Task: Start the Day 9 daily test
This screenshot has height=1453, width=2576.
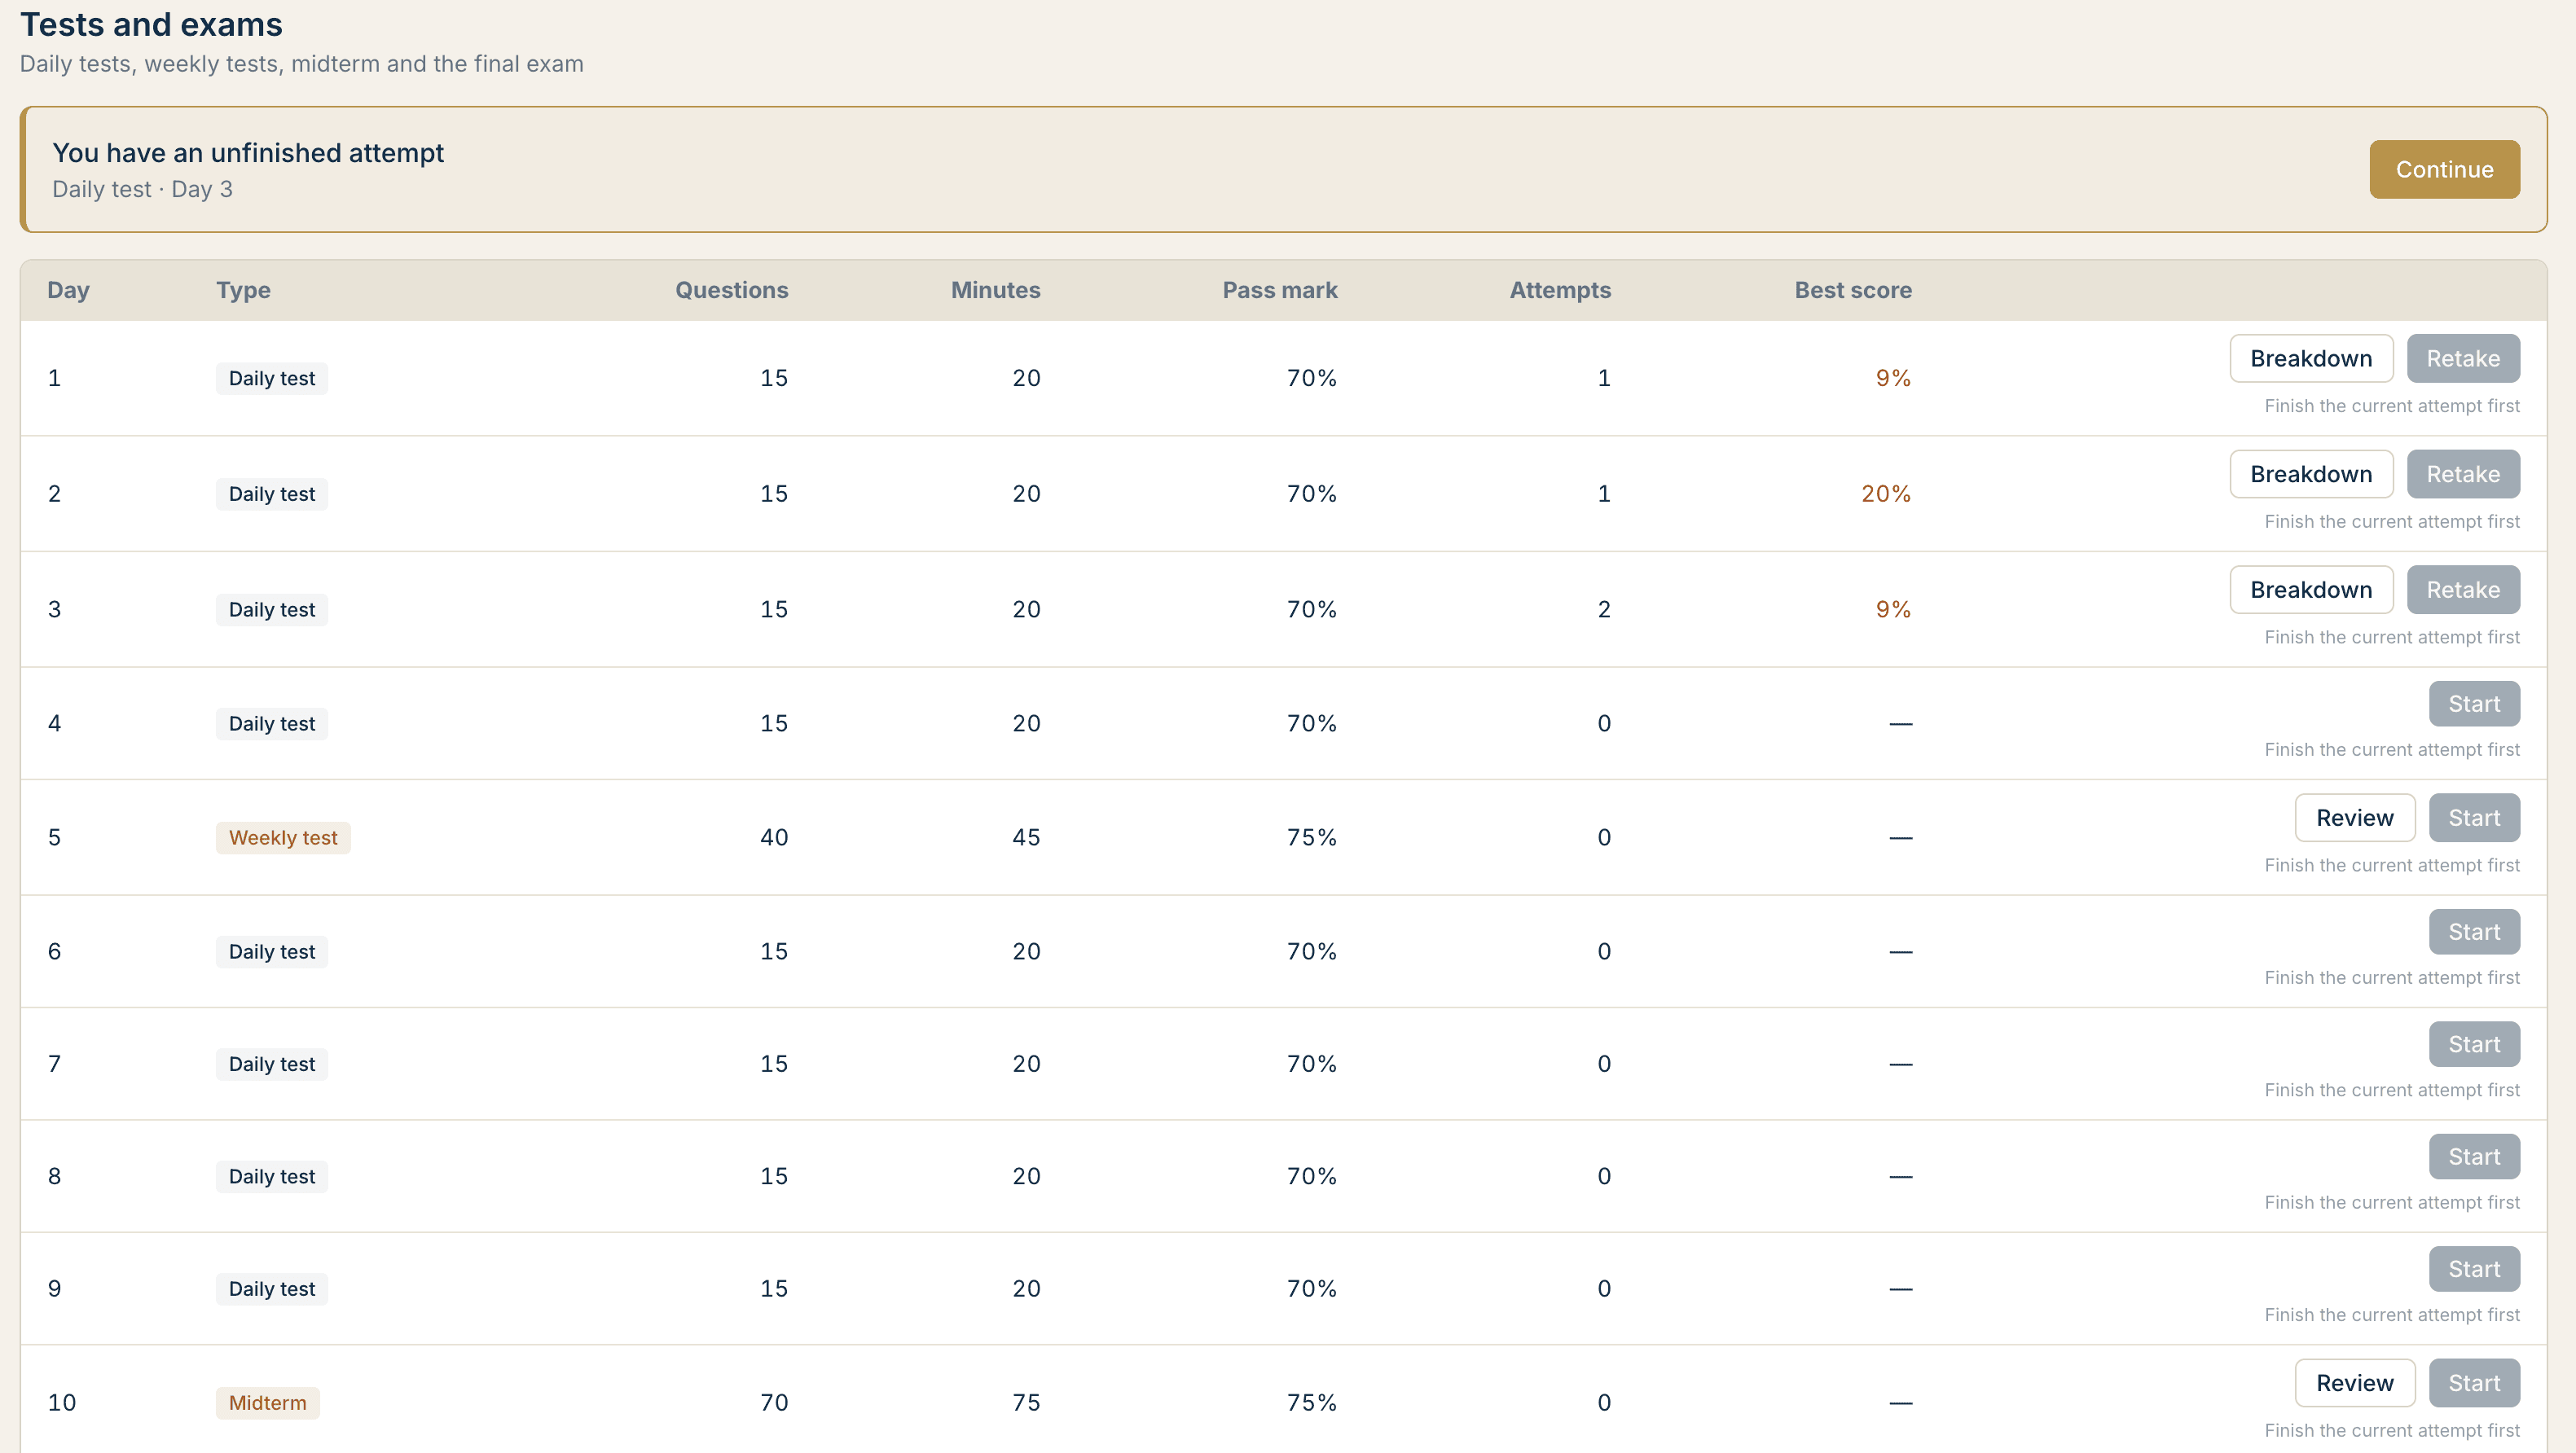Action: [2474, 1269]
